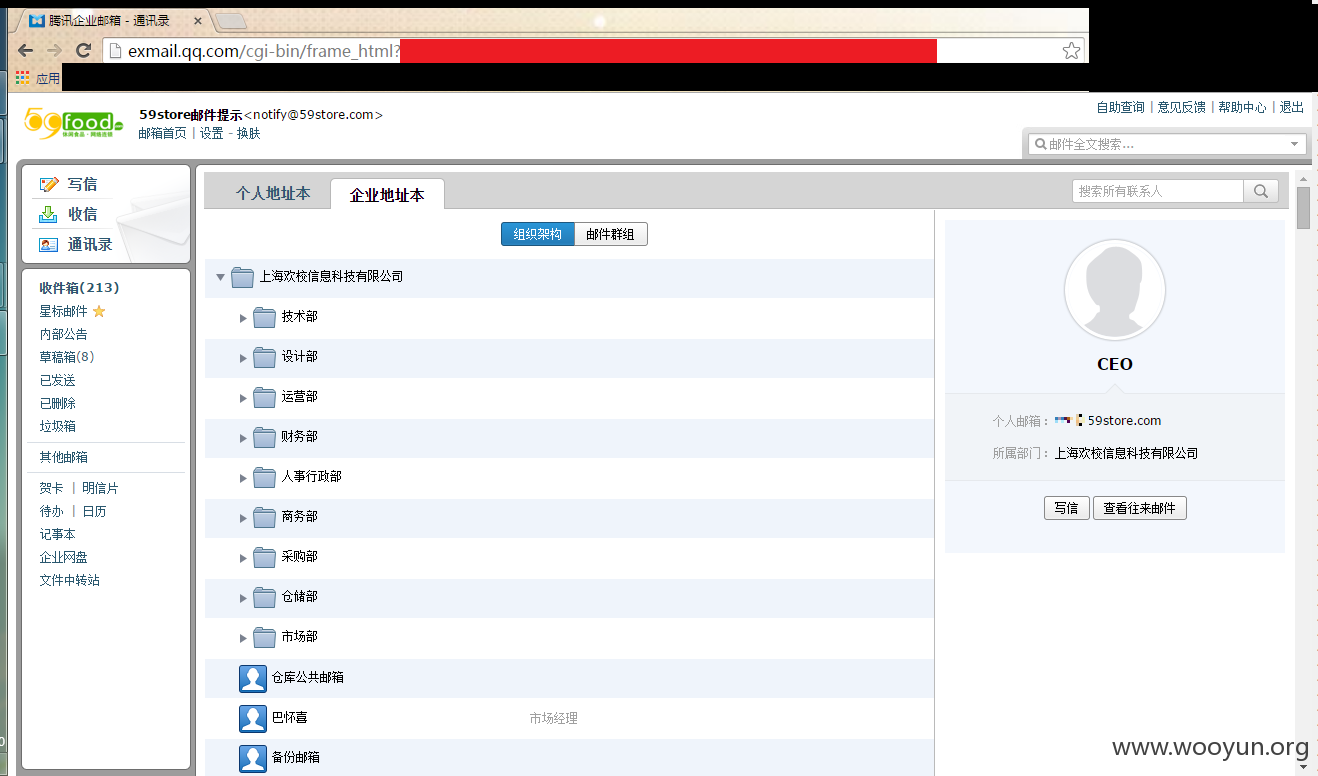
Task: Expand the 财务部 department
Action: point(243,438)
